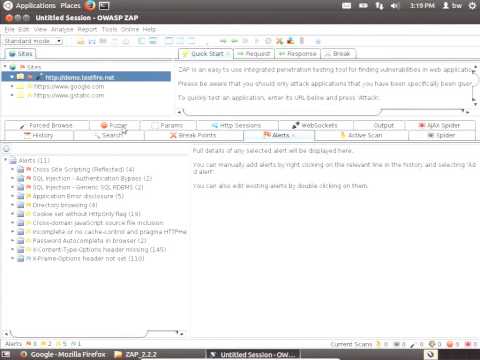
Task: Open the Standard mode dropdown
Action: 33,41
